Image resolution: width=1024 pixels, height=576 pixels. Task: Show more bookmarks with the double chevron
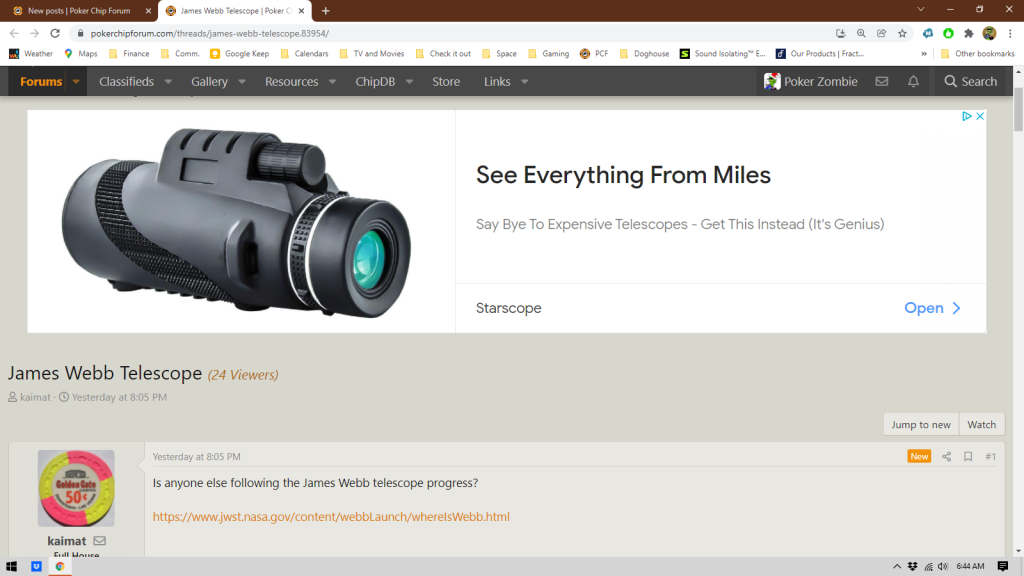click(923, 54)
